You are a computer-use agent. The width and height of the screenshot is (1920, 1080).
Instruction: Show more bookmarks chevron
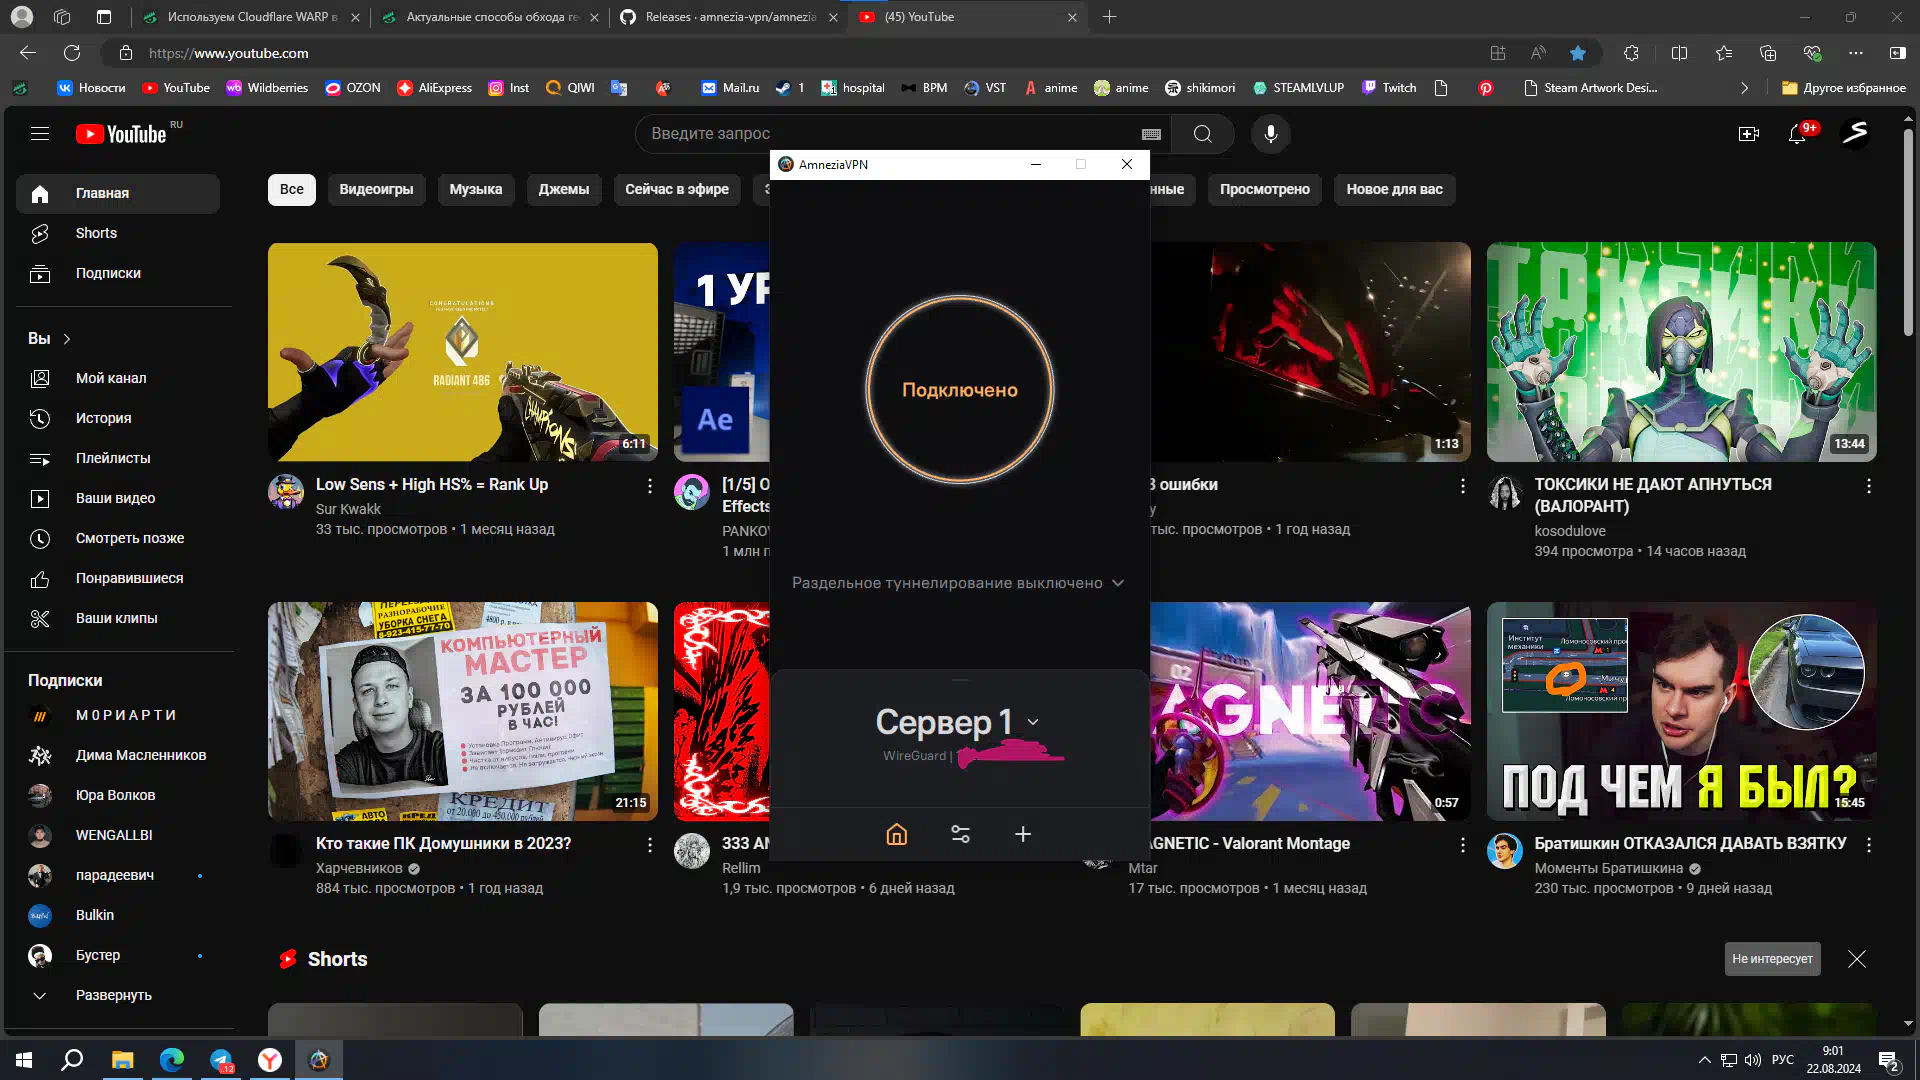pyautogui.click(x=1744, y=88)
